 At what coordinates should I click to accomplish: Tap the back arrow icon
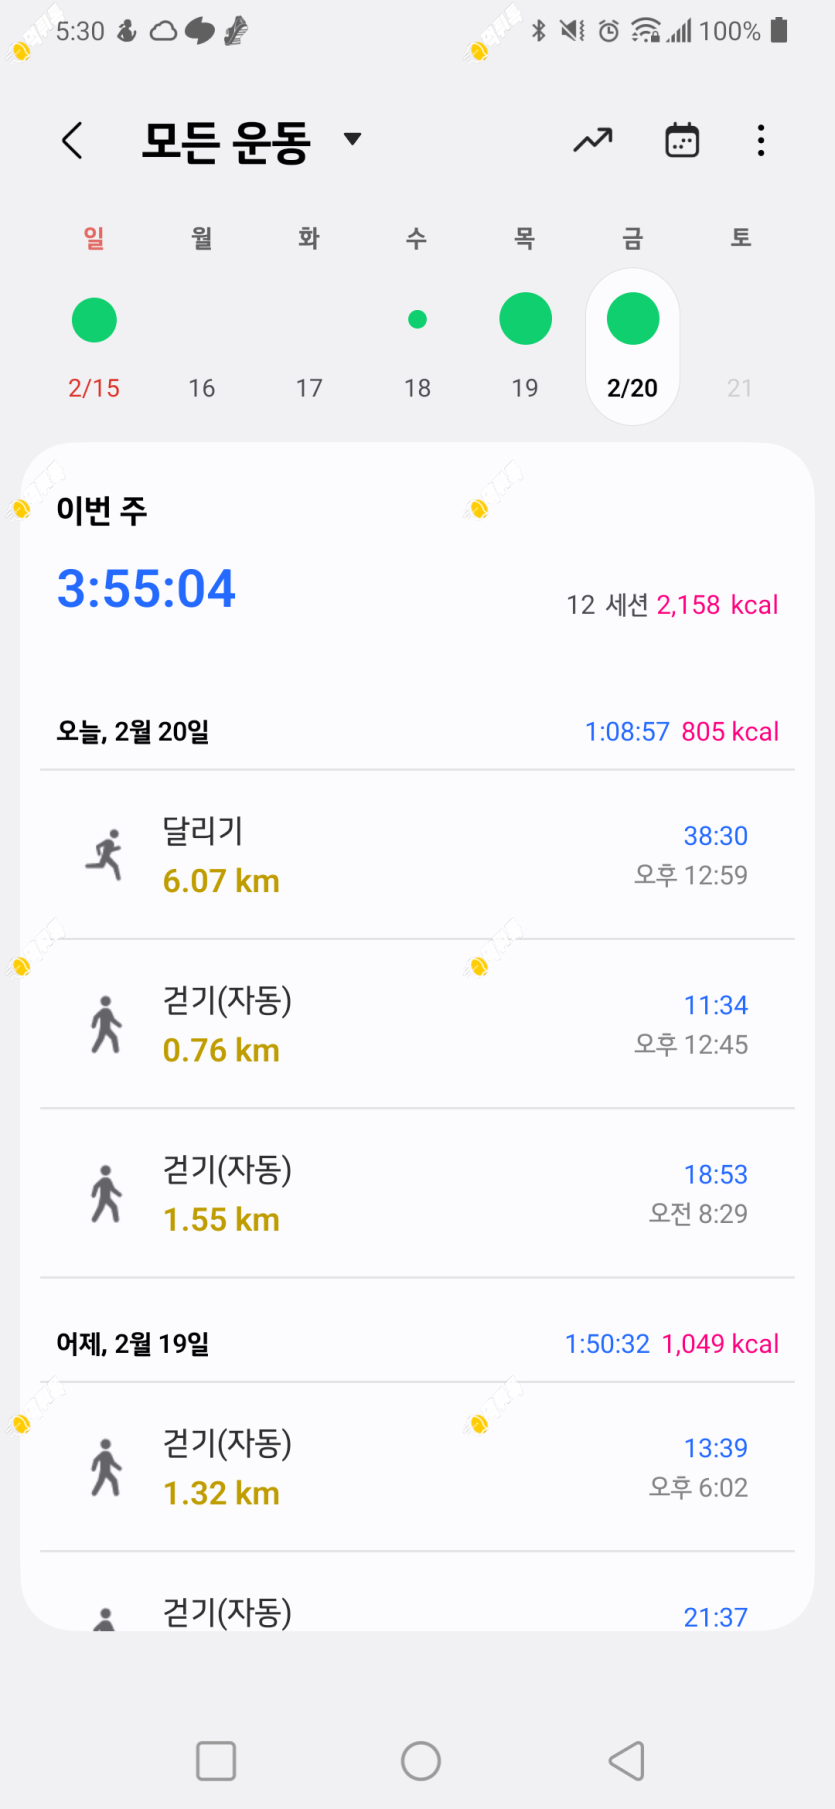(x=72, y=141)
